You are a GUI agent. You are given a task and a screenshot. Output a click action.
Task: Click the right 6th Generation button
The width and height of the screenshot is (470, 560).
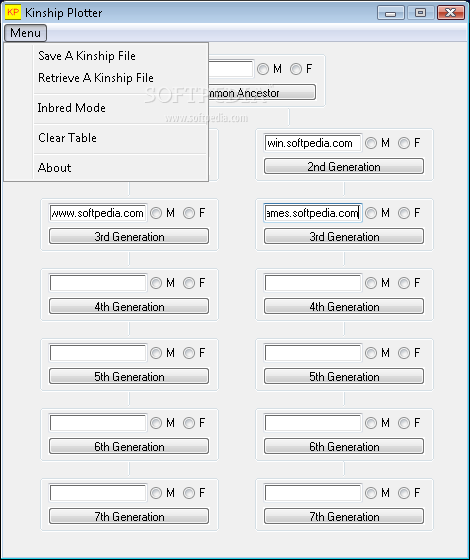tap(344, 446)
